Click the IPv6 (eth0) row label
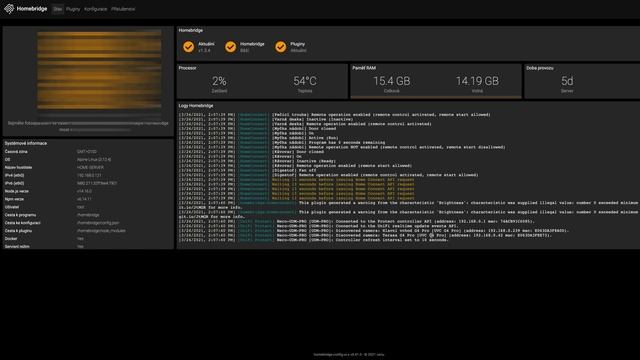 pos(14,183)
